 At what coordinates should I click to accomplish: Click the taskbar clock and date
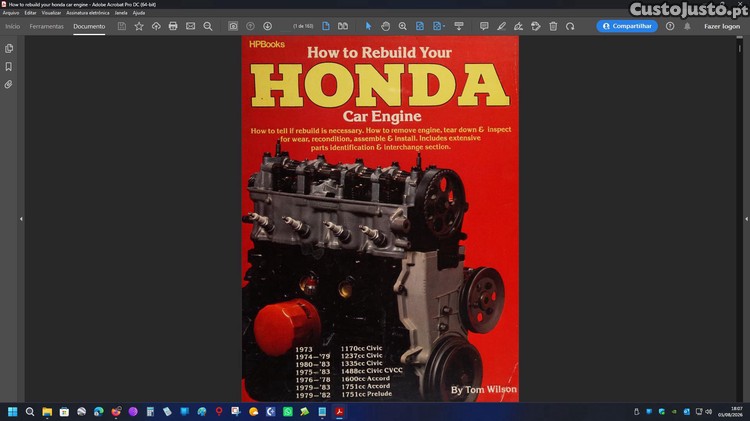coord(730,411)
